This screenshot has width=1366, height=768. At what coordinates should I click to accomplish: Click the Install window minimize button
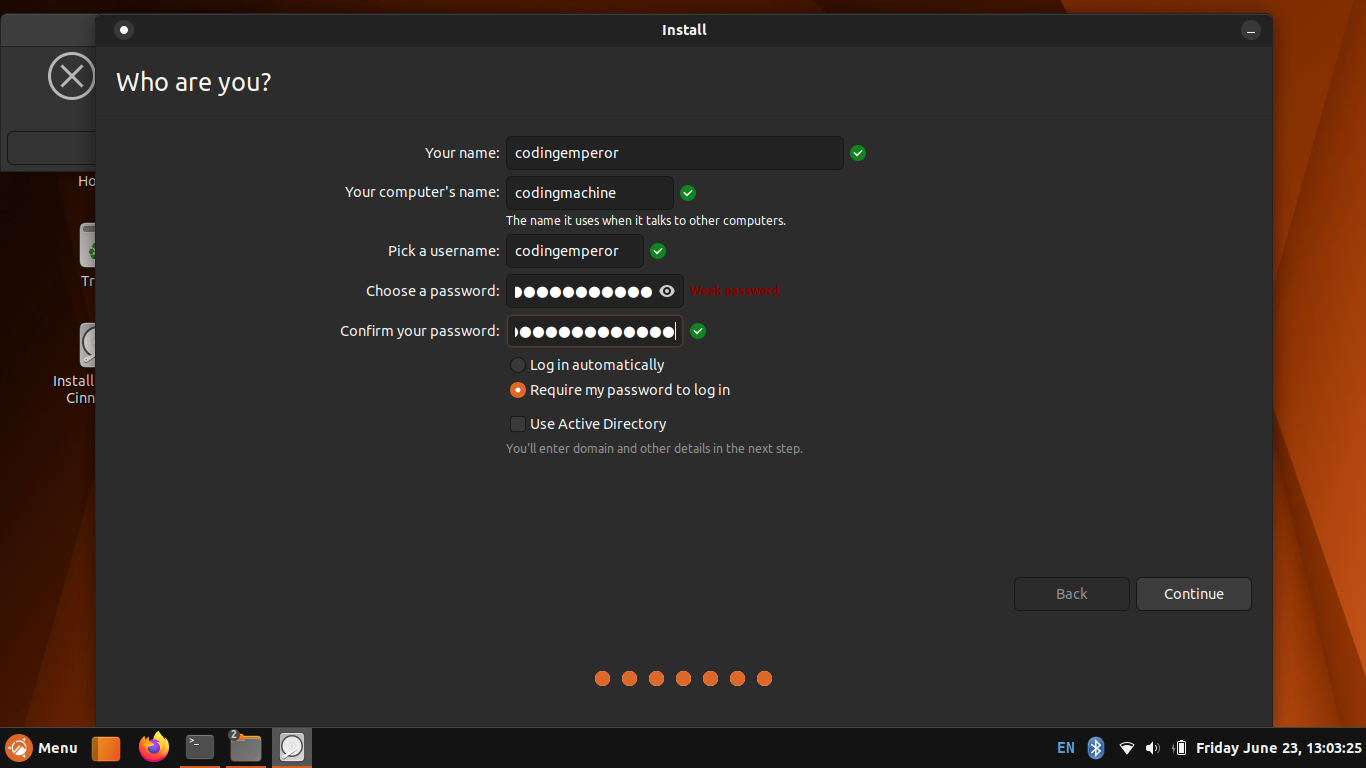pos(1251,30)
